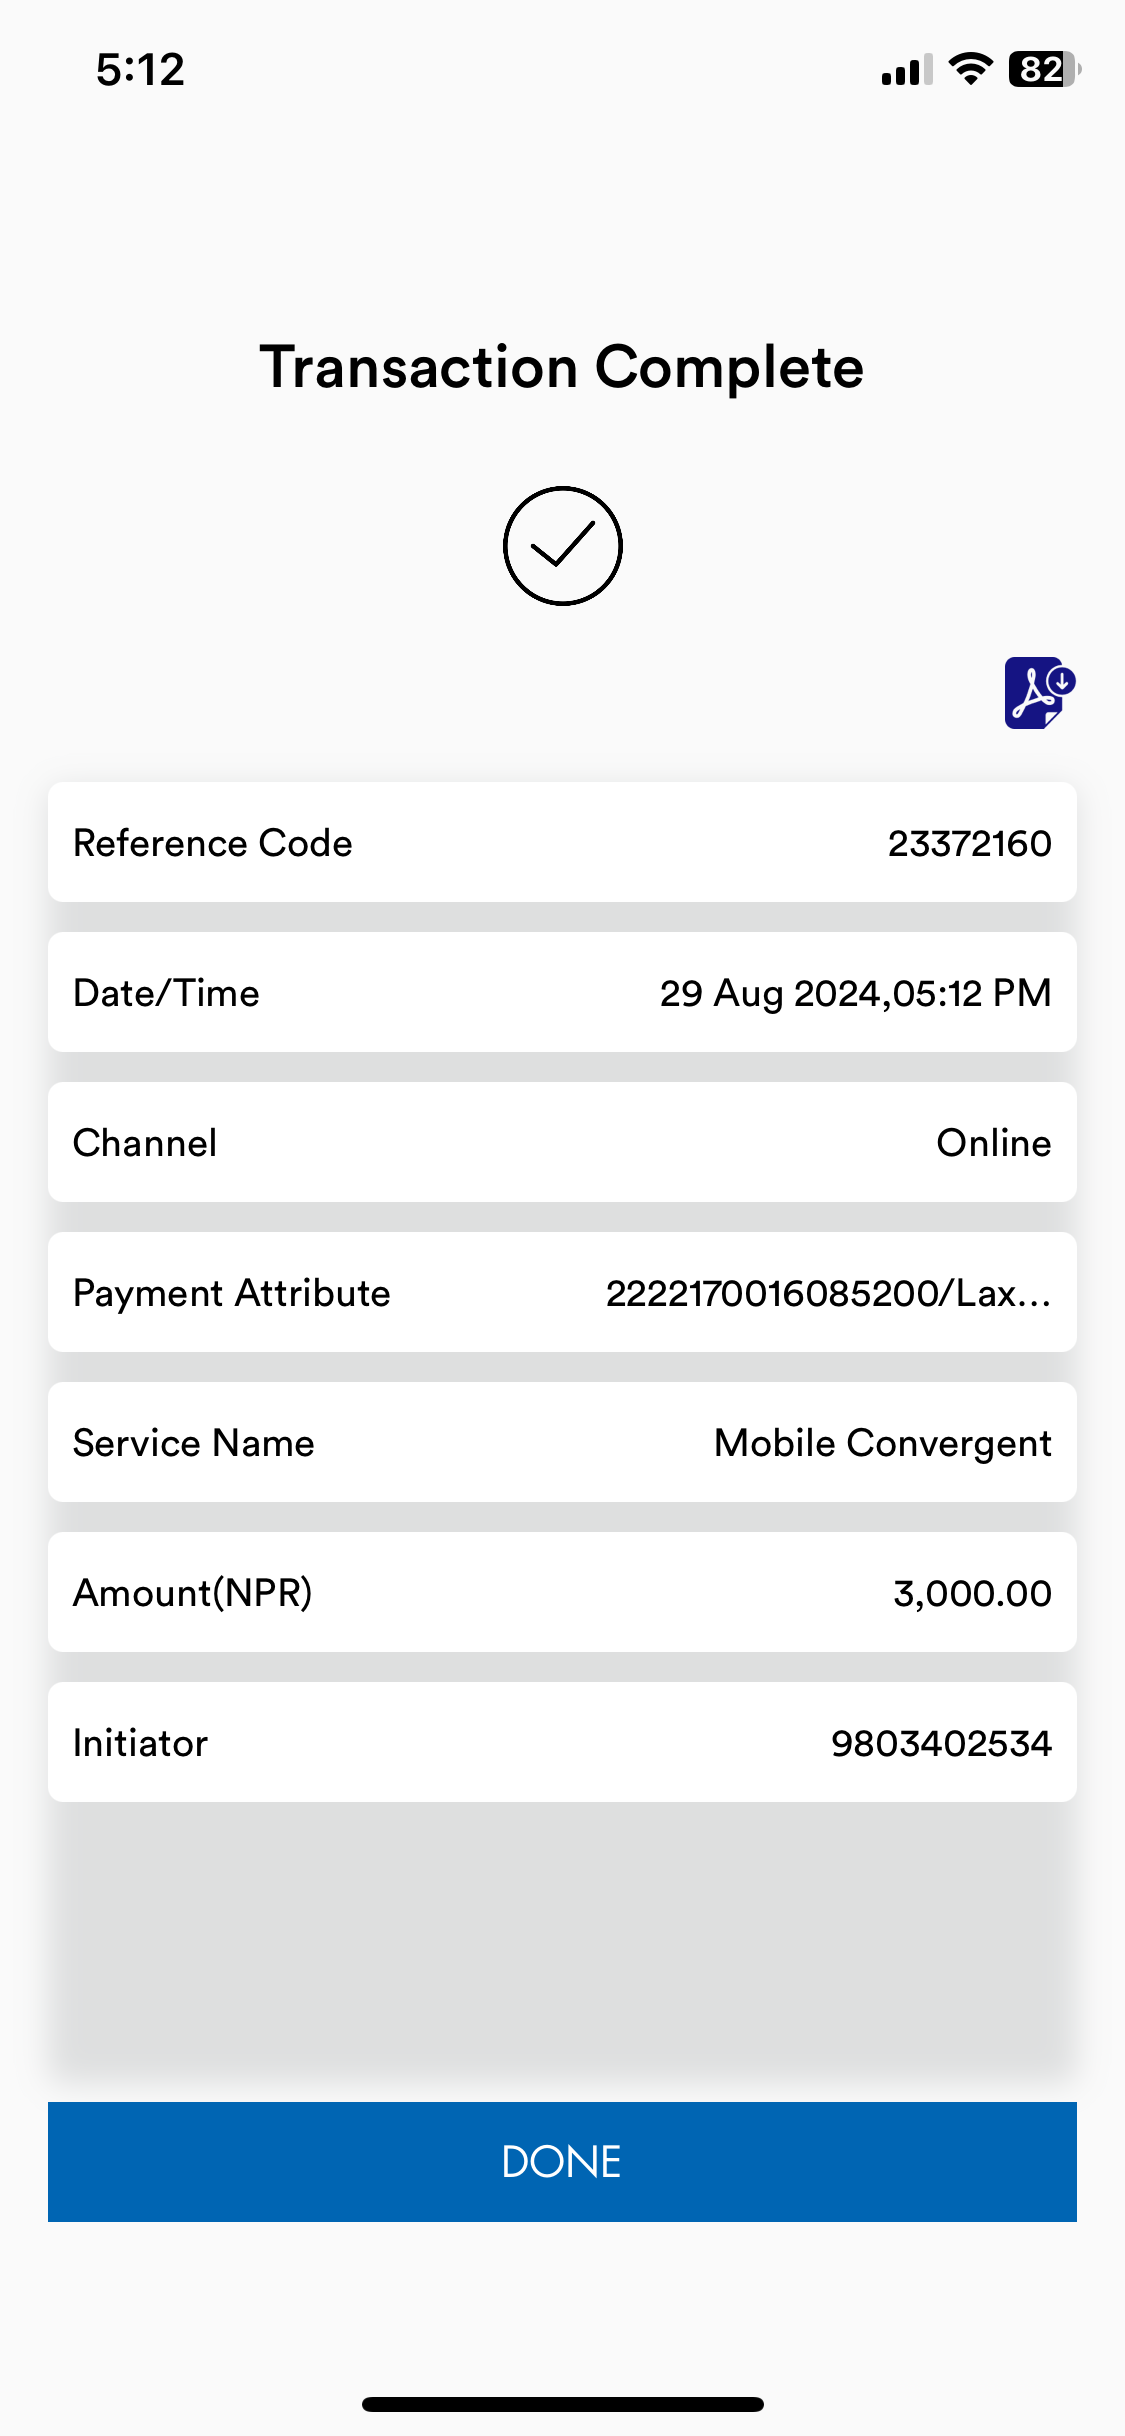Tap the Wi-Fi status icon
Viewport: 1125px width, 2436px height.
click(970, 69)
